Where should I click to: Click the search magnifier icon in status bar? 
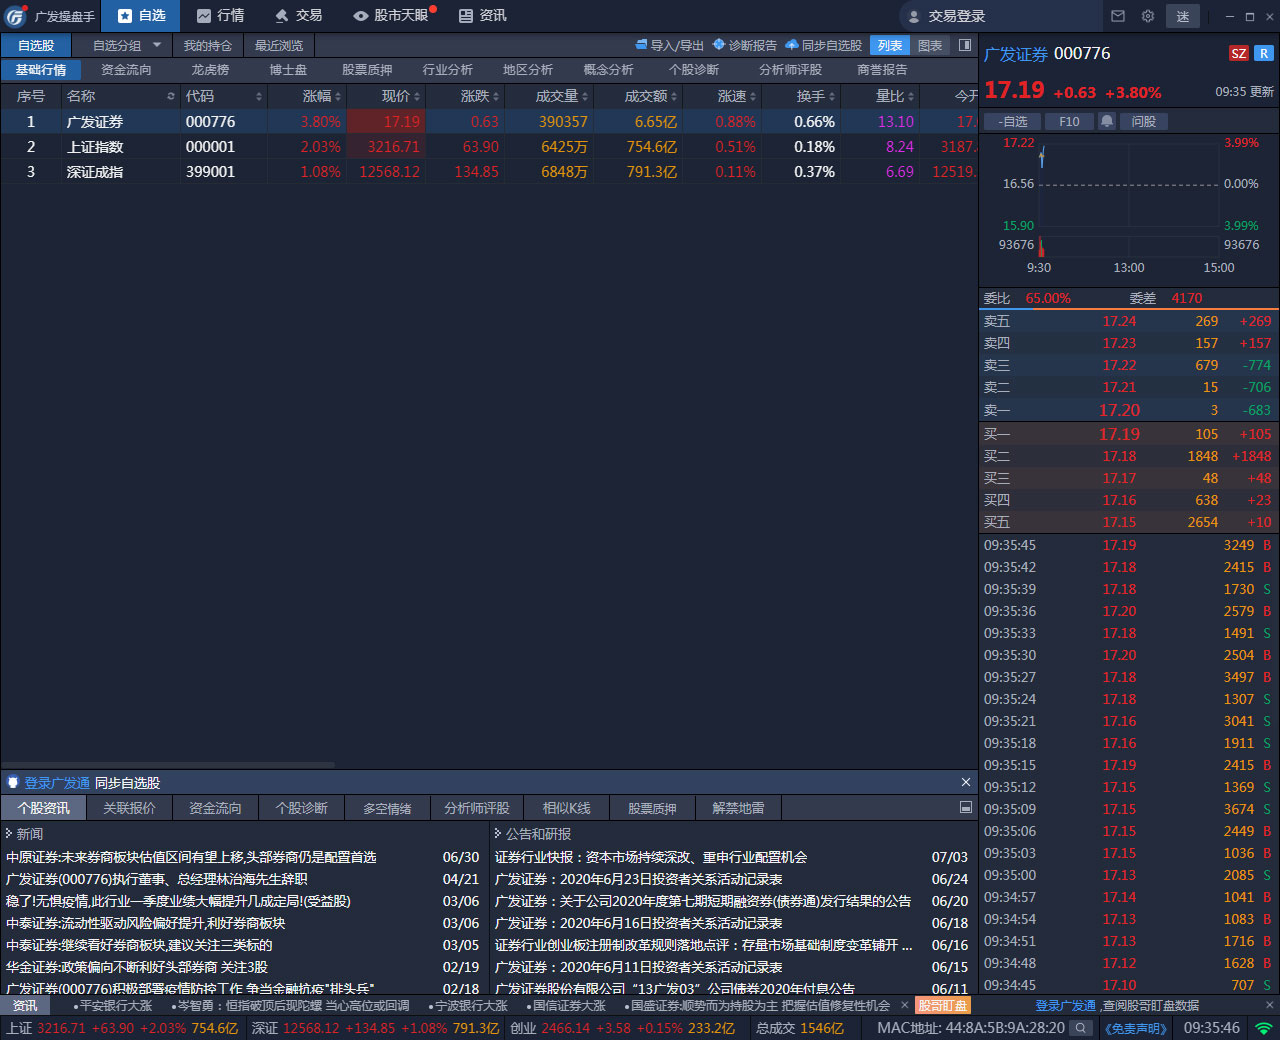(x=1081, y=1028)
